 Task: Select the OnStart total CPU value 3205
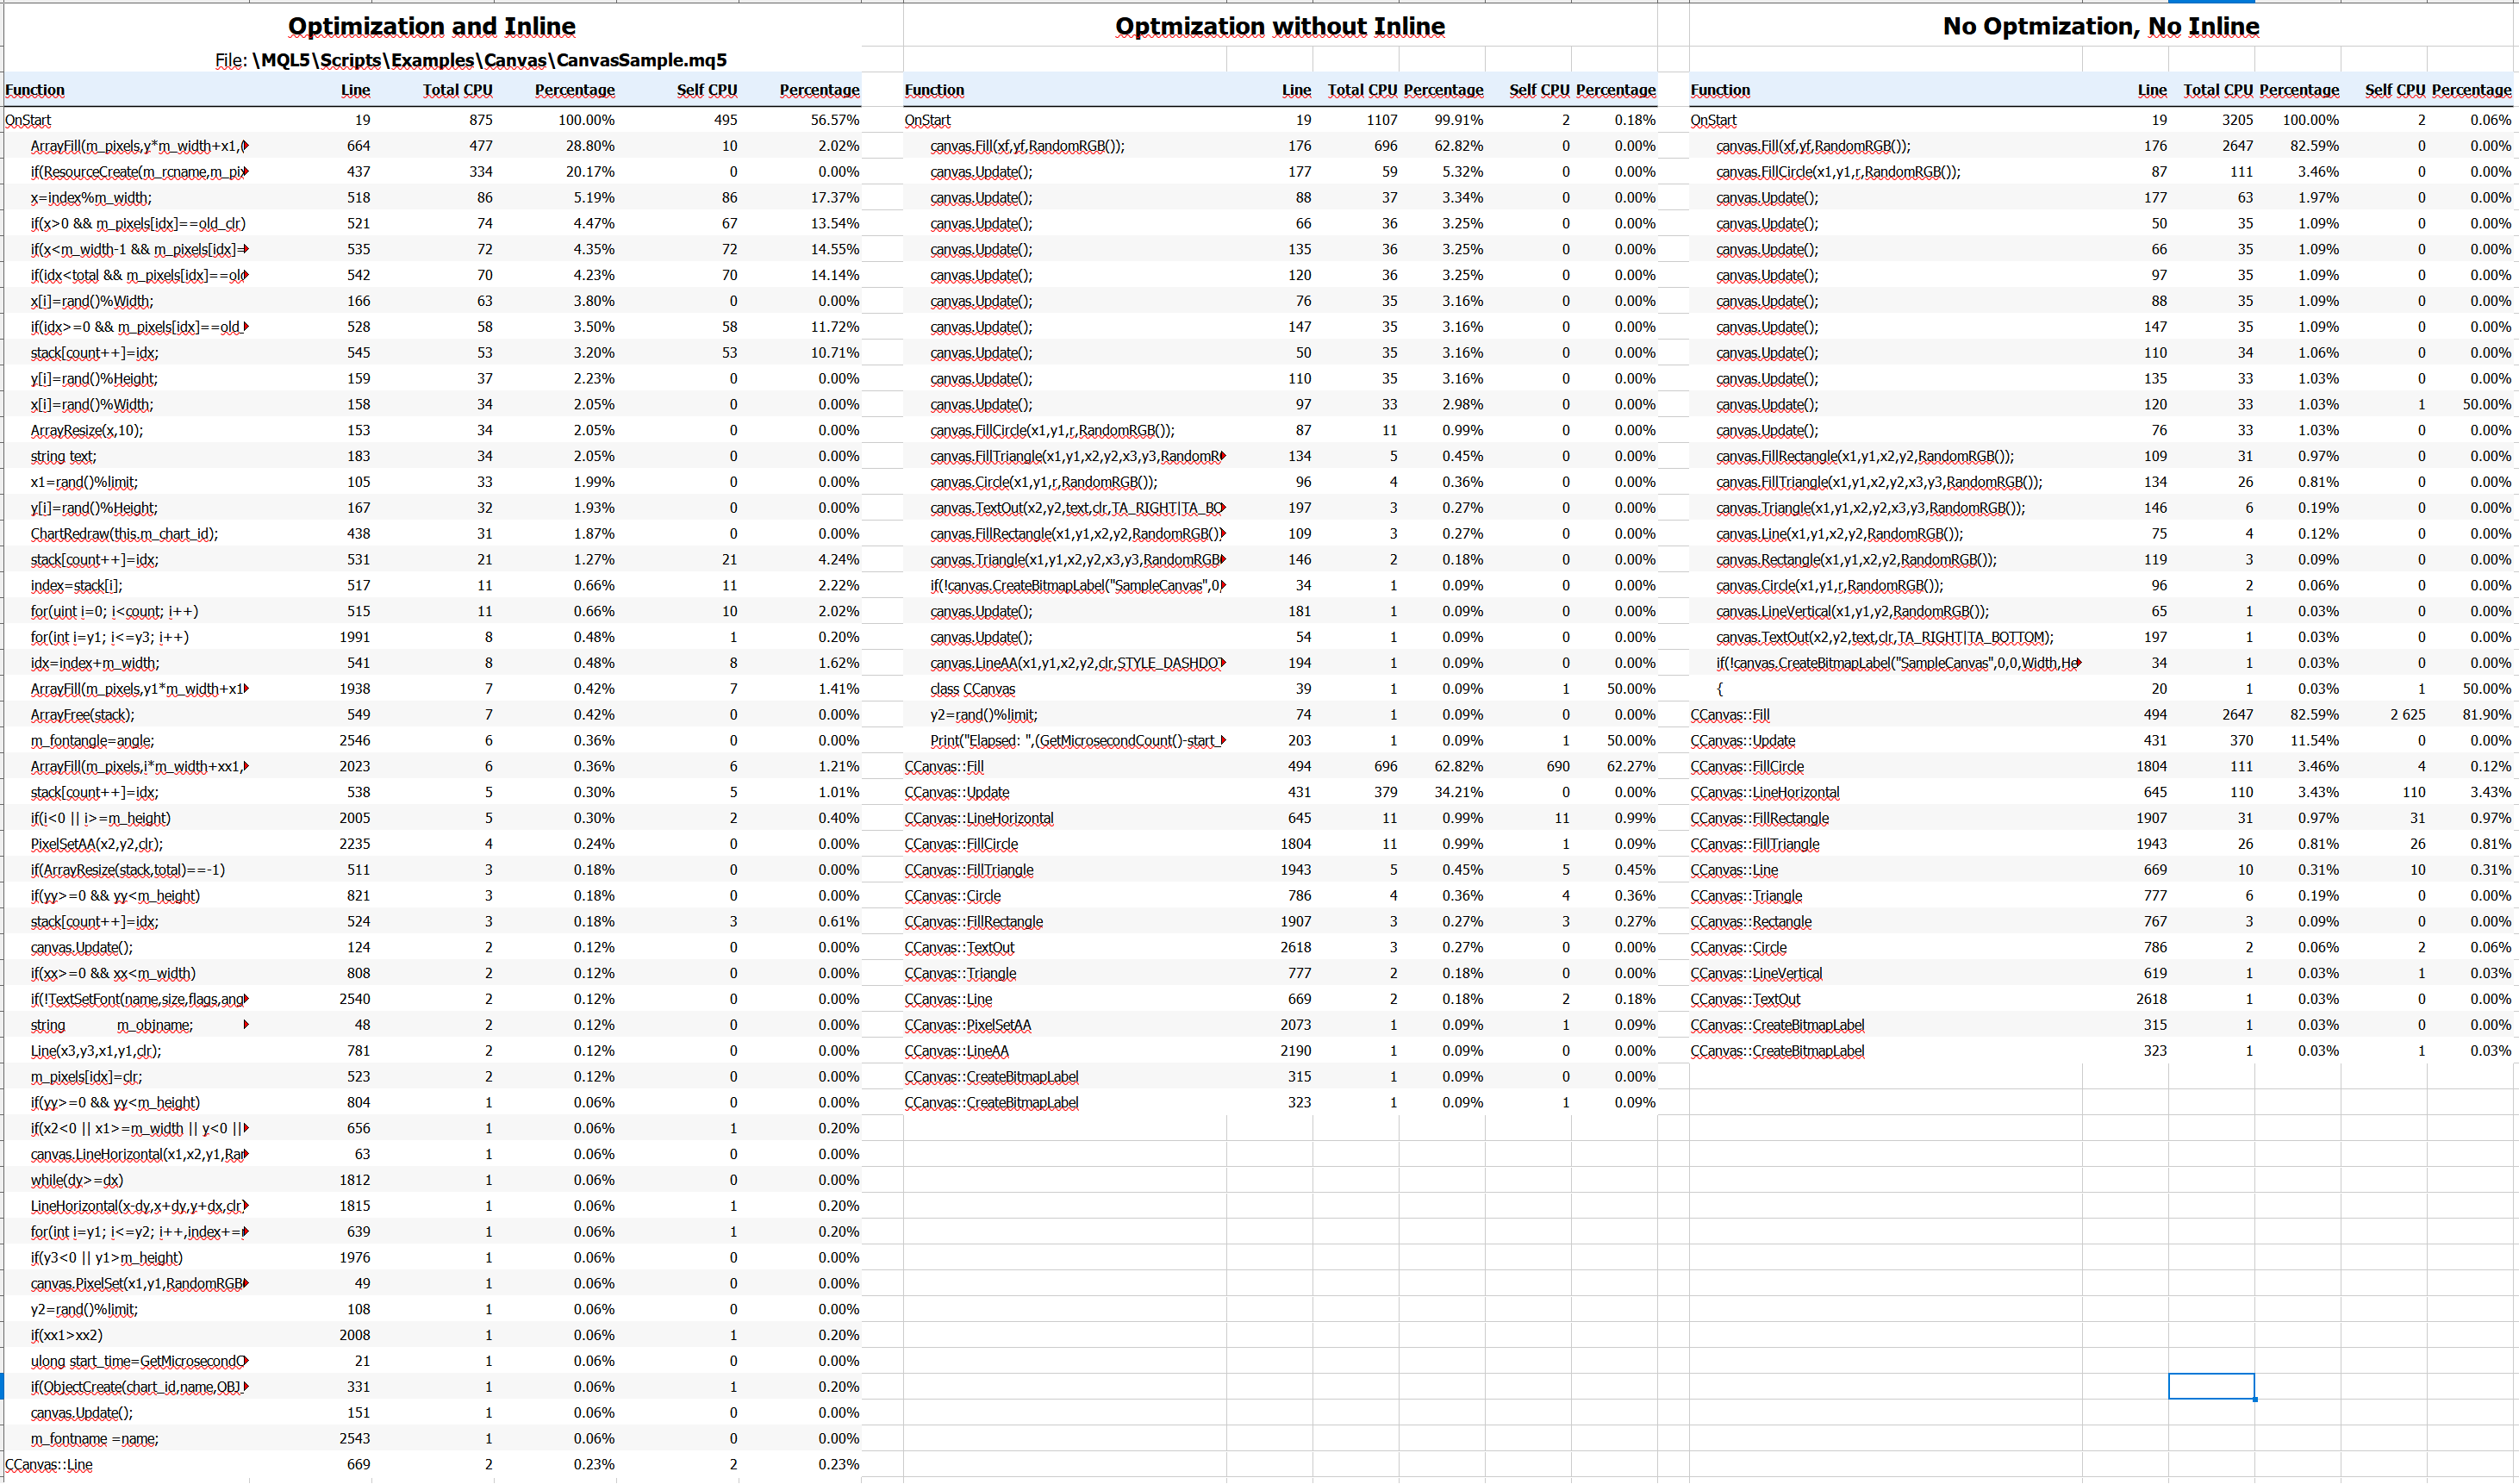[2238, 120]
